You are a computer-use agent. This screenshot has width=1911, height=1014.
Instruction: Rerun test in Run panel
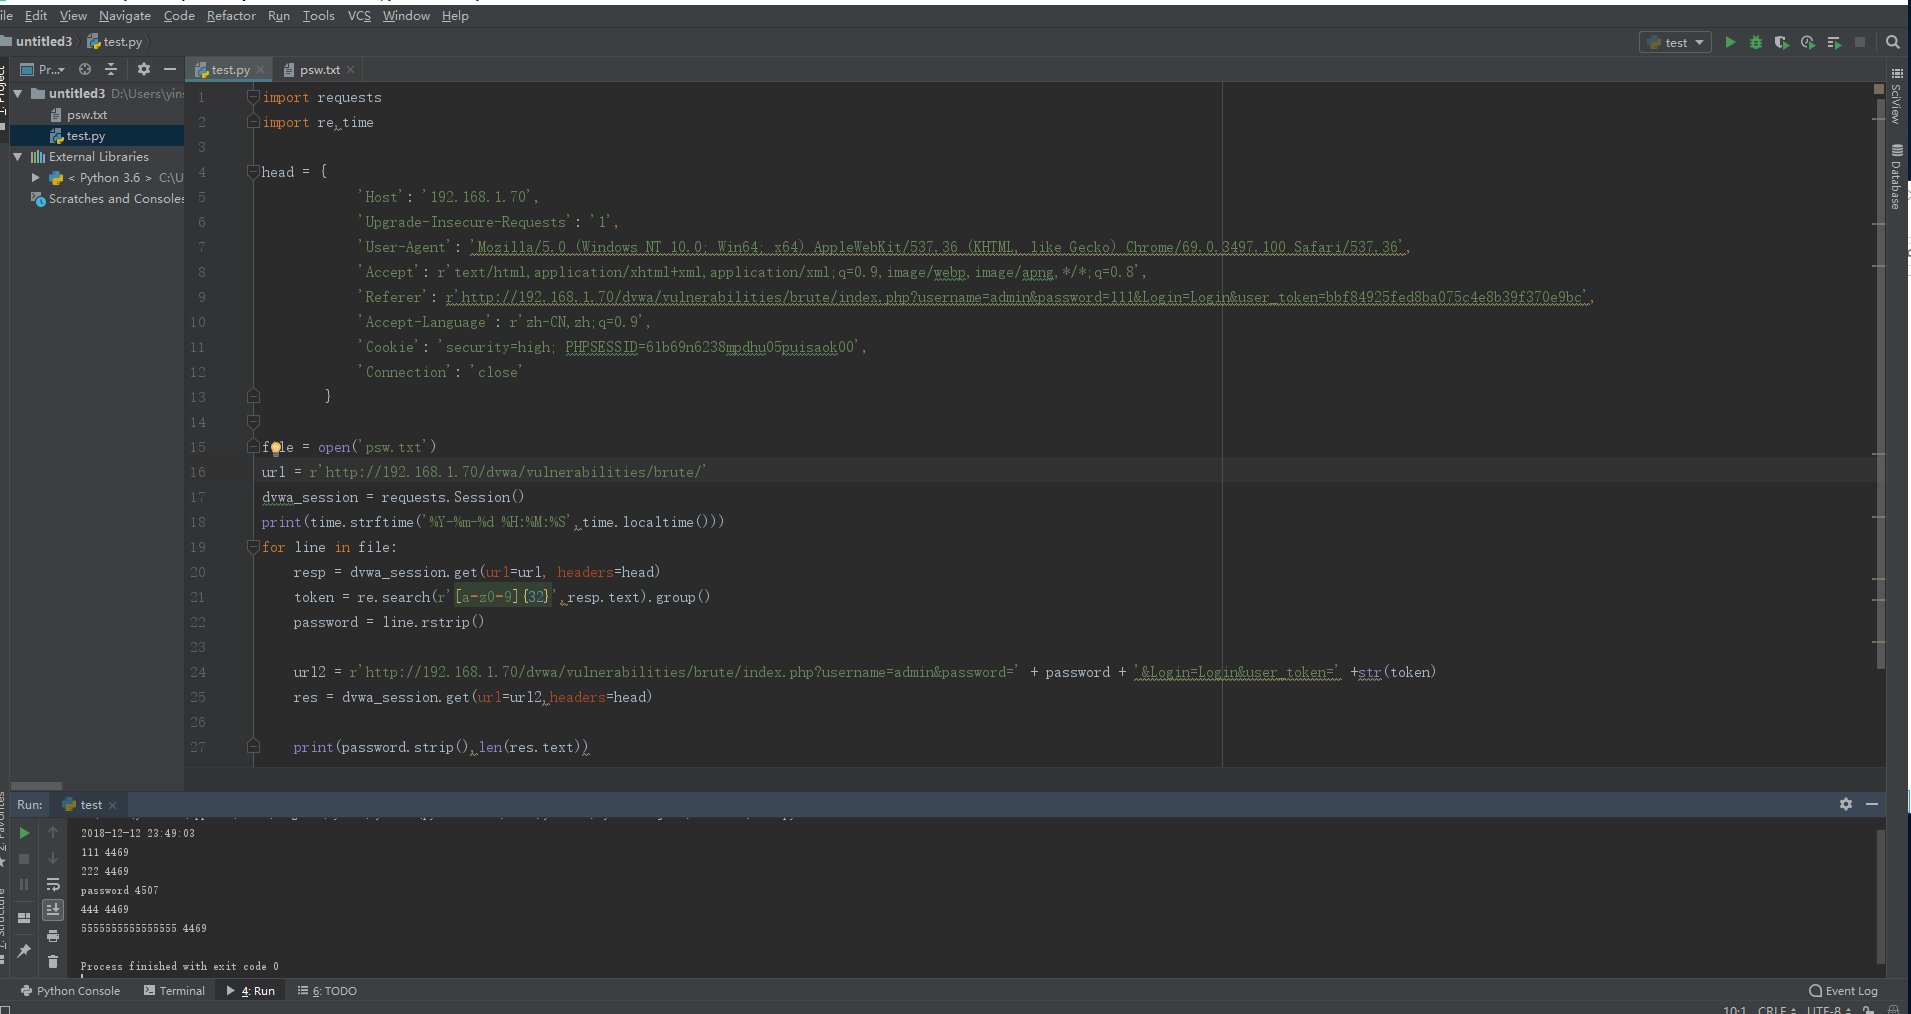24,833
